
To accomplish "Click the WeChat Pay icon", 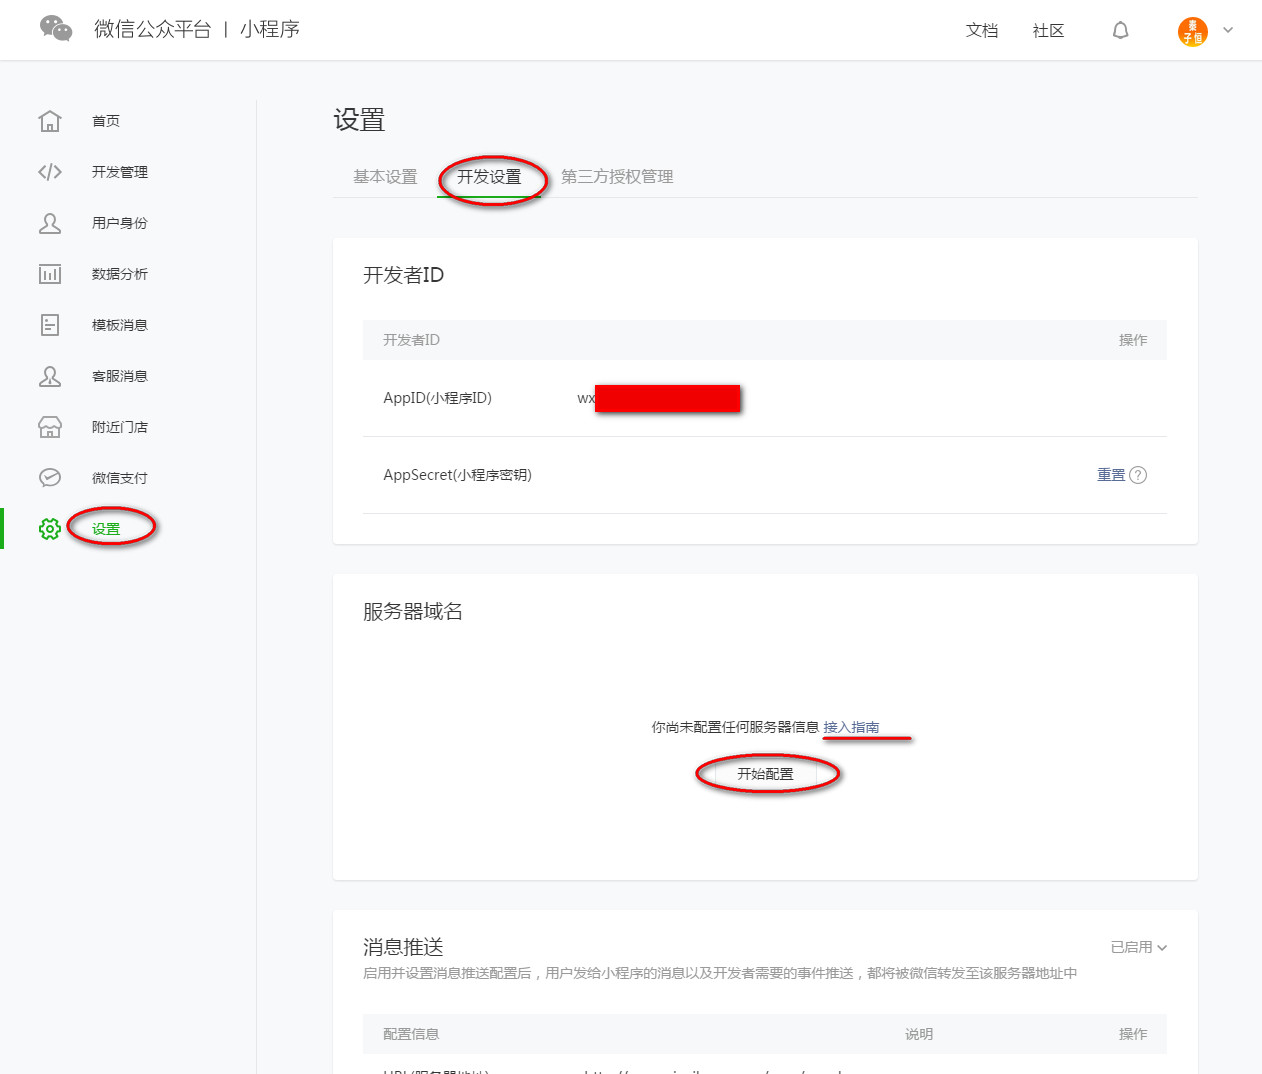I will point(50,478).
